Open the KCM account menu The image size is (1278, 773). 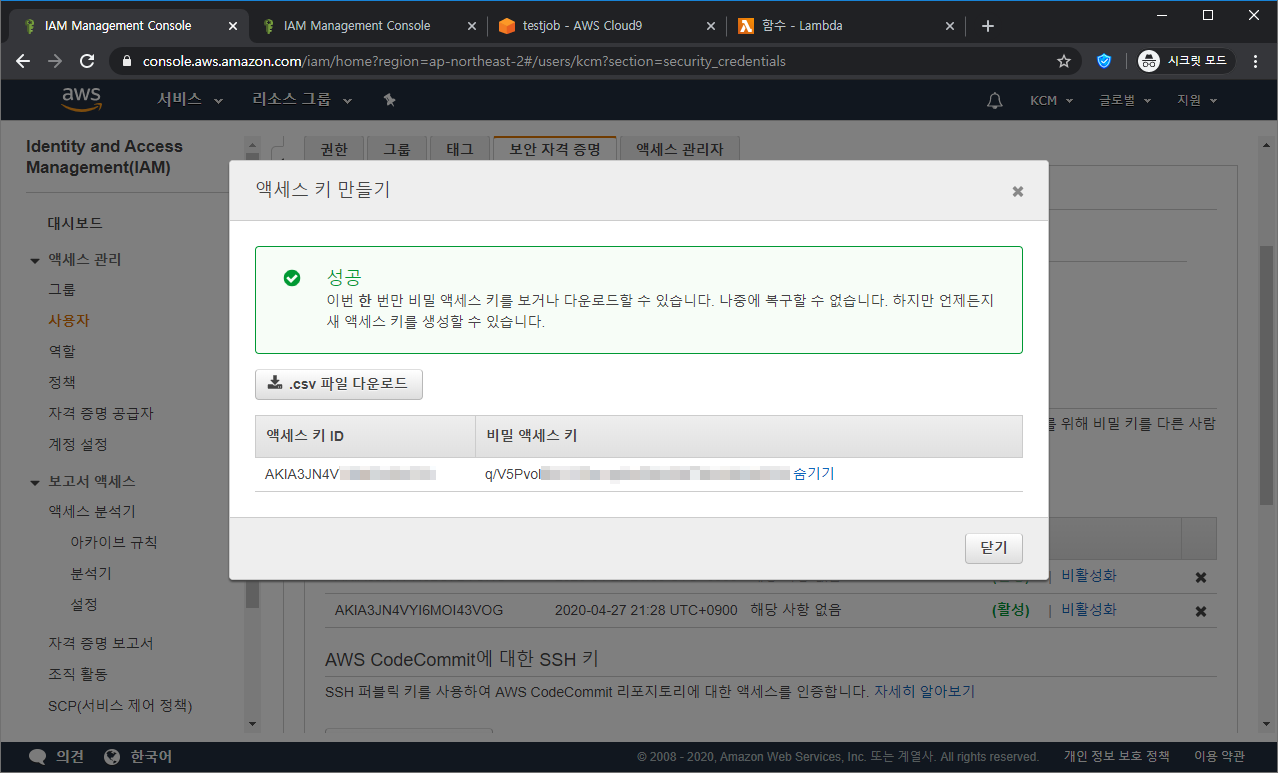click(x=1051, y=100)
